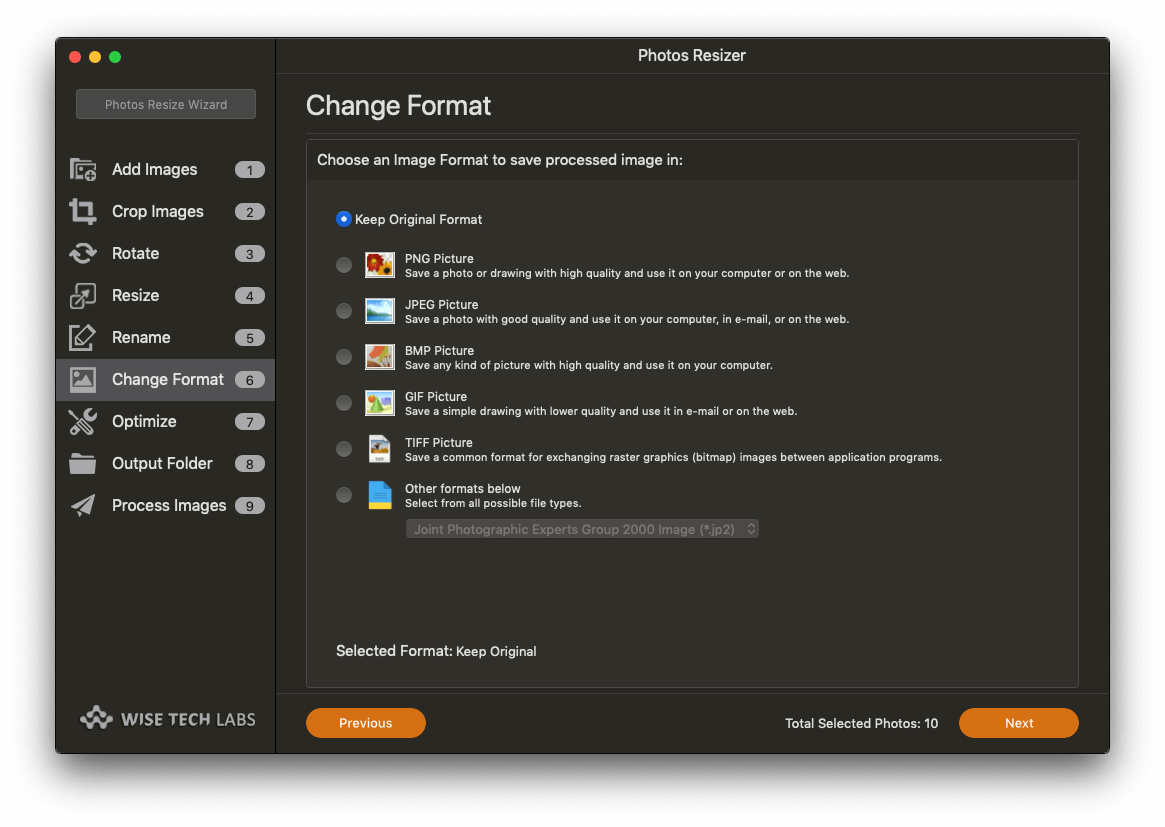
Task: Click the Change Format picture icon
Action: point(82,380)
